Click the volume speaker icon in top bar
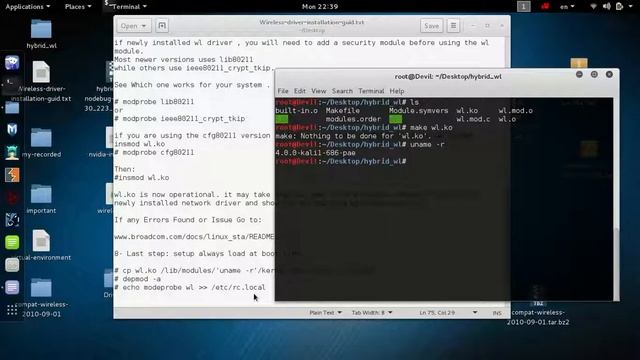 pos(607,7)
